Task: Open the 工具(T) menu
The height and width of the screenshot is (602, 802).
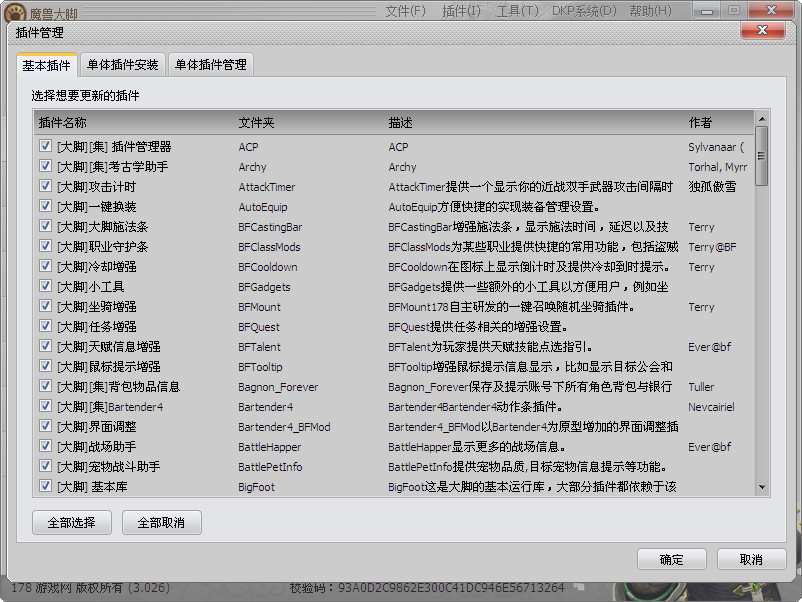Action: pos(514,10)
